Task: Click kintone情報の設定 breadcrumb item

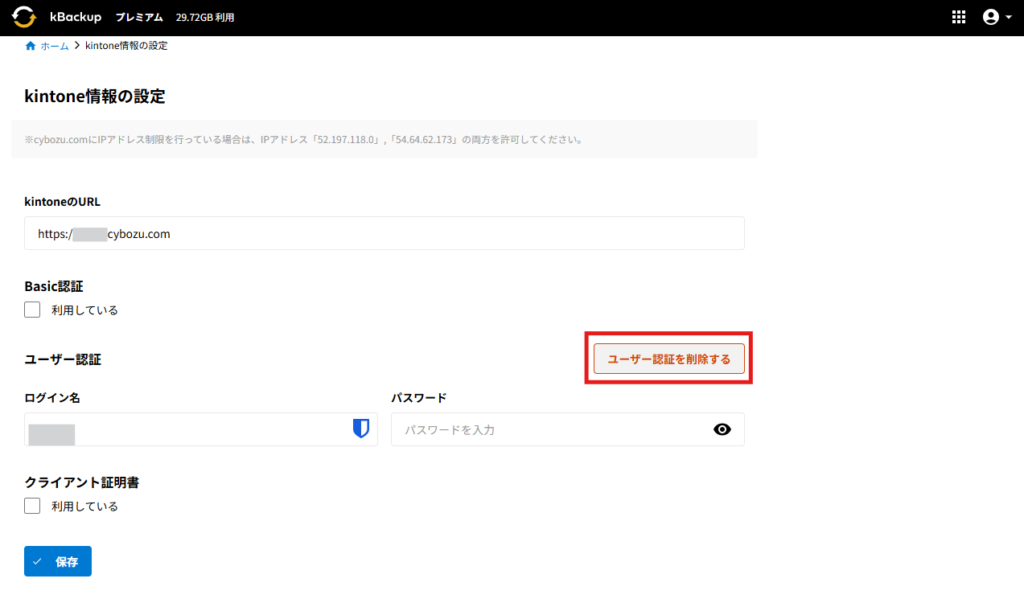Action: coord(126,46)
